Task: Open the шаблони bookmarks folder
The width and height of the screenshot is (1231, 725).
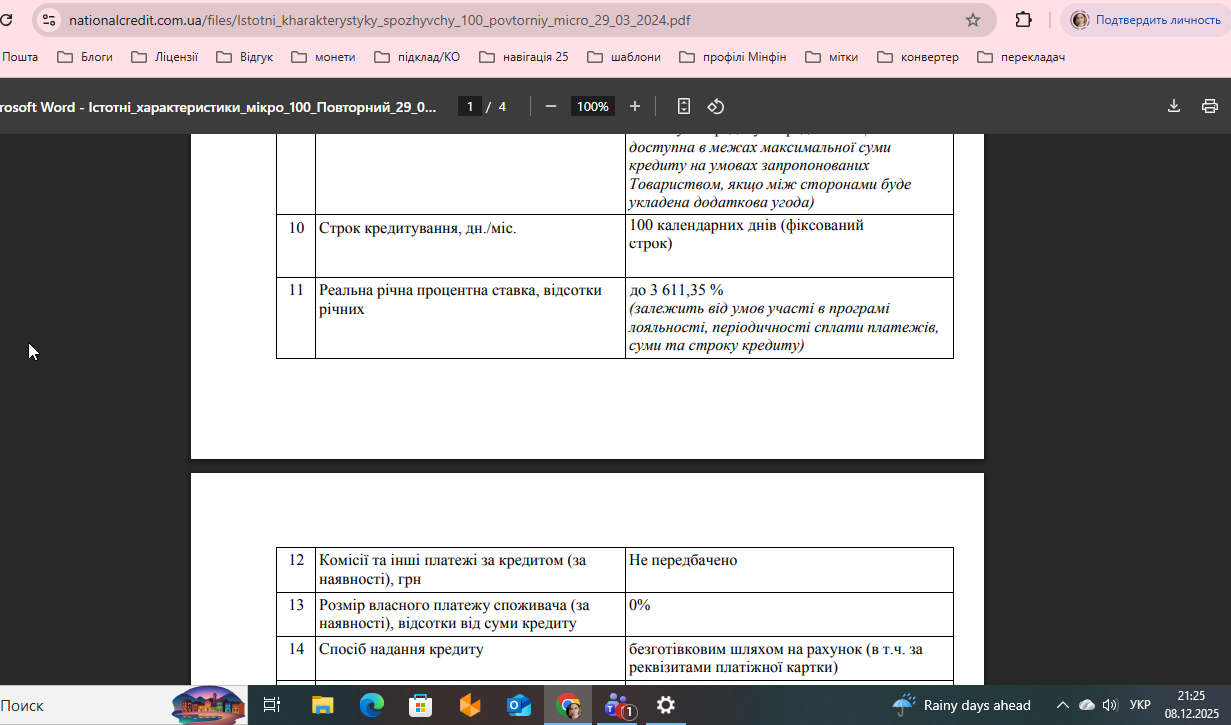Action: coord(624,57)
